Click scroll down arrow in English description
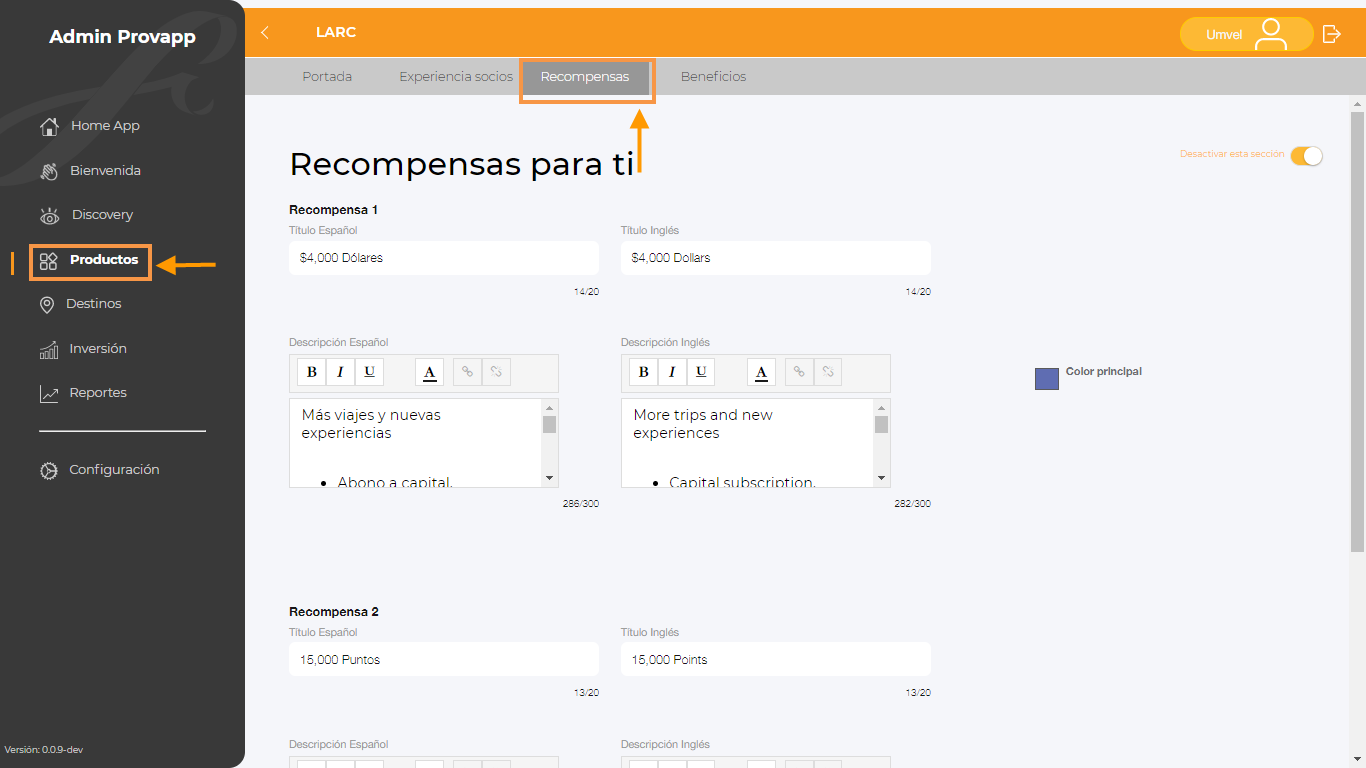Image resolution: width=1366 pixels, height=768 pixels. [x=881, y=478]
